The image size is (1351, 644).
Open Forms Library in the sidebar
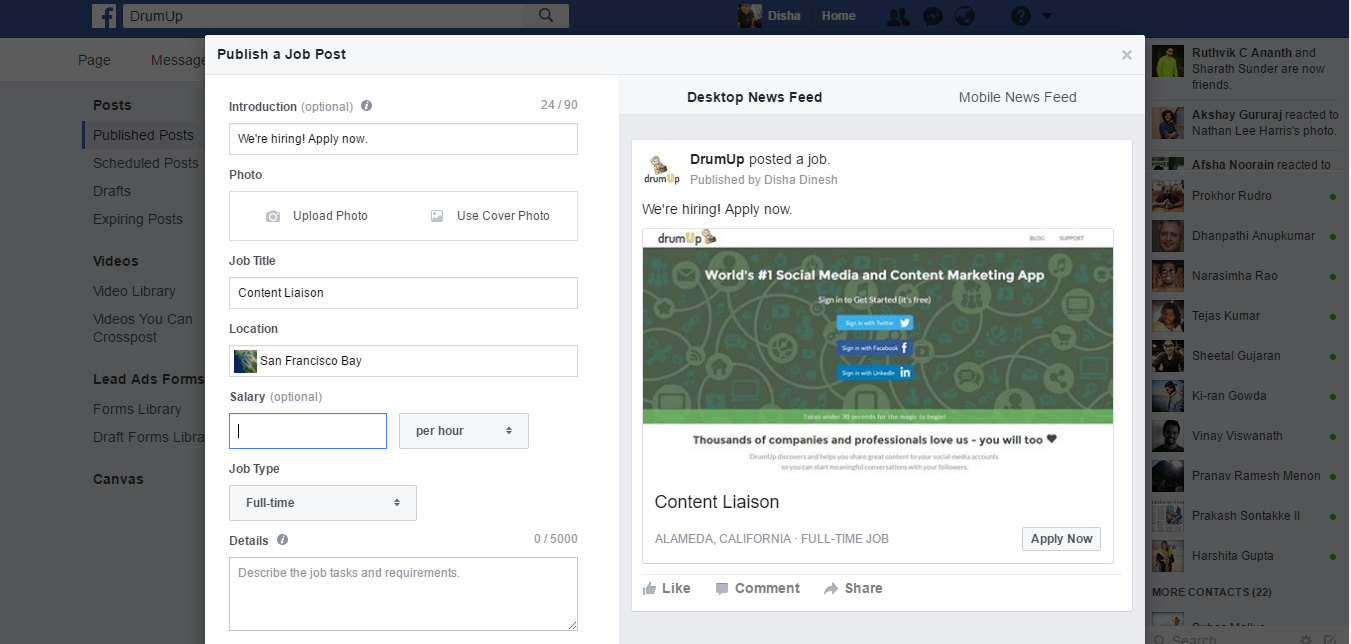137,409
